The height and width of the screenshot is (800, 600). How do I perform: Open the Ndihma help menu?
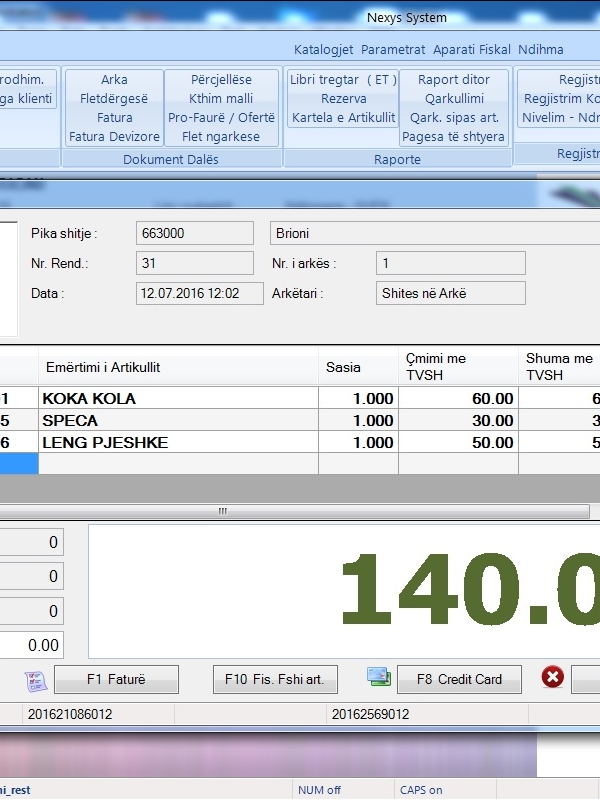click(x=540, y=49)
